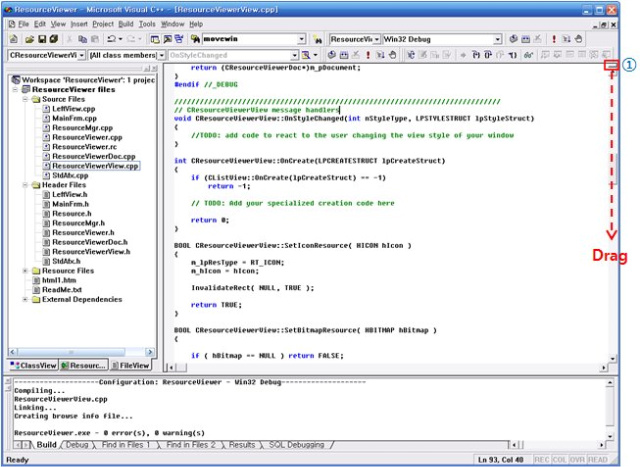The image size is (640, 467).
Task: Click workspace pane scroll right arrow
Action: click(150, 352)
